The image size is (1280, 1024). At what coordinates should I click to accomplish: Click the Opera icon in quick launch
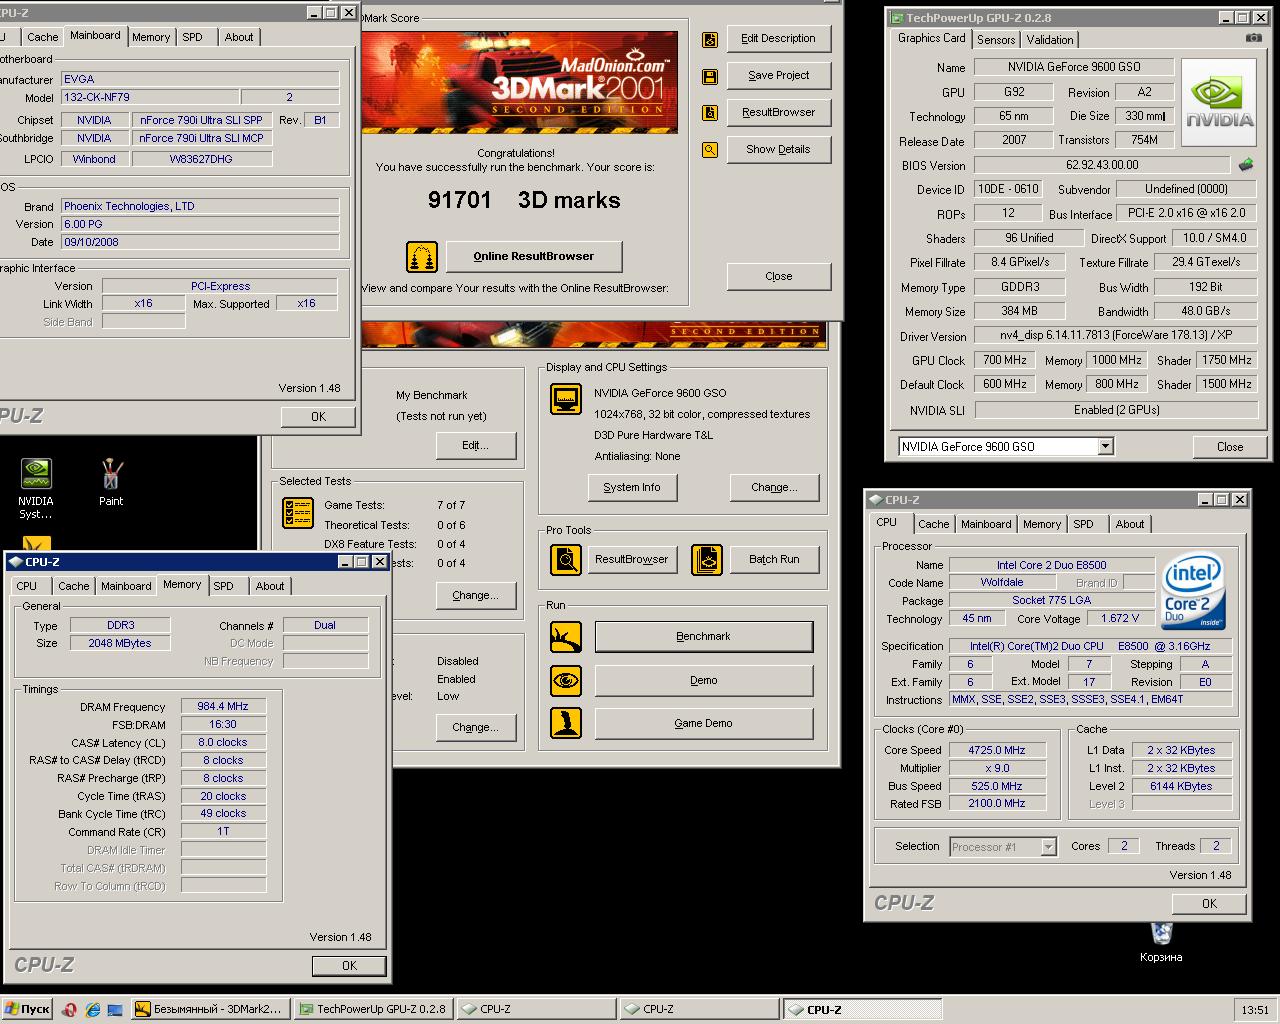point(69,1009)
